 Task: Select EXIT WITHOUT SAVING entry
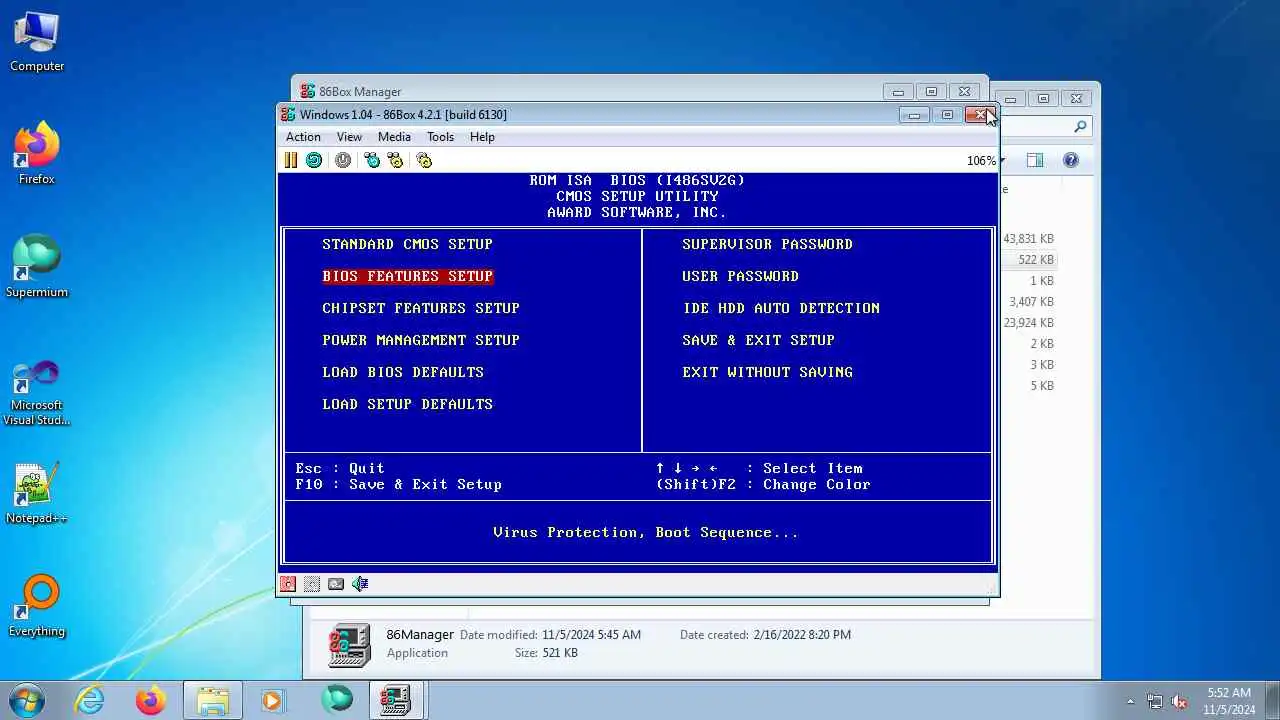767,372
